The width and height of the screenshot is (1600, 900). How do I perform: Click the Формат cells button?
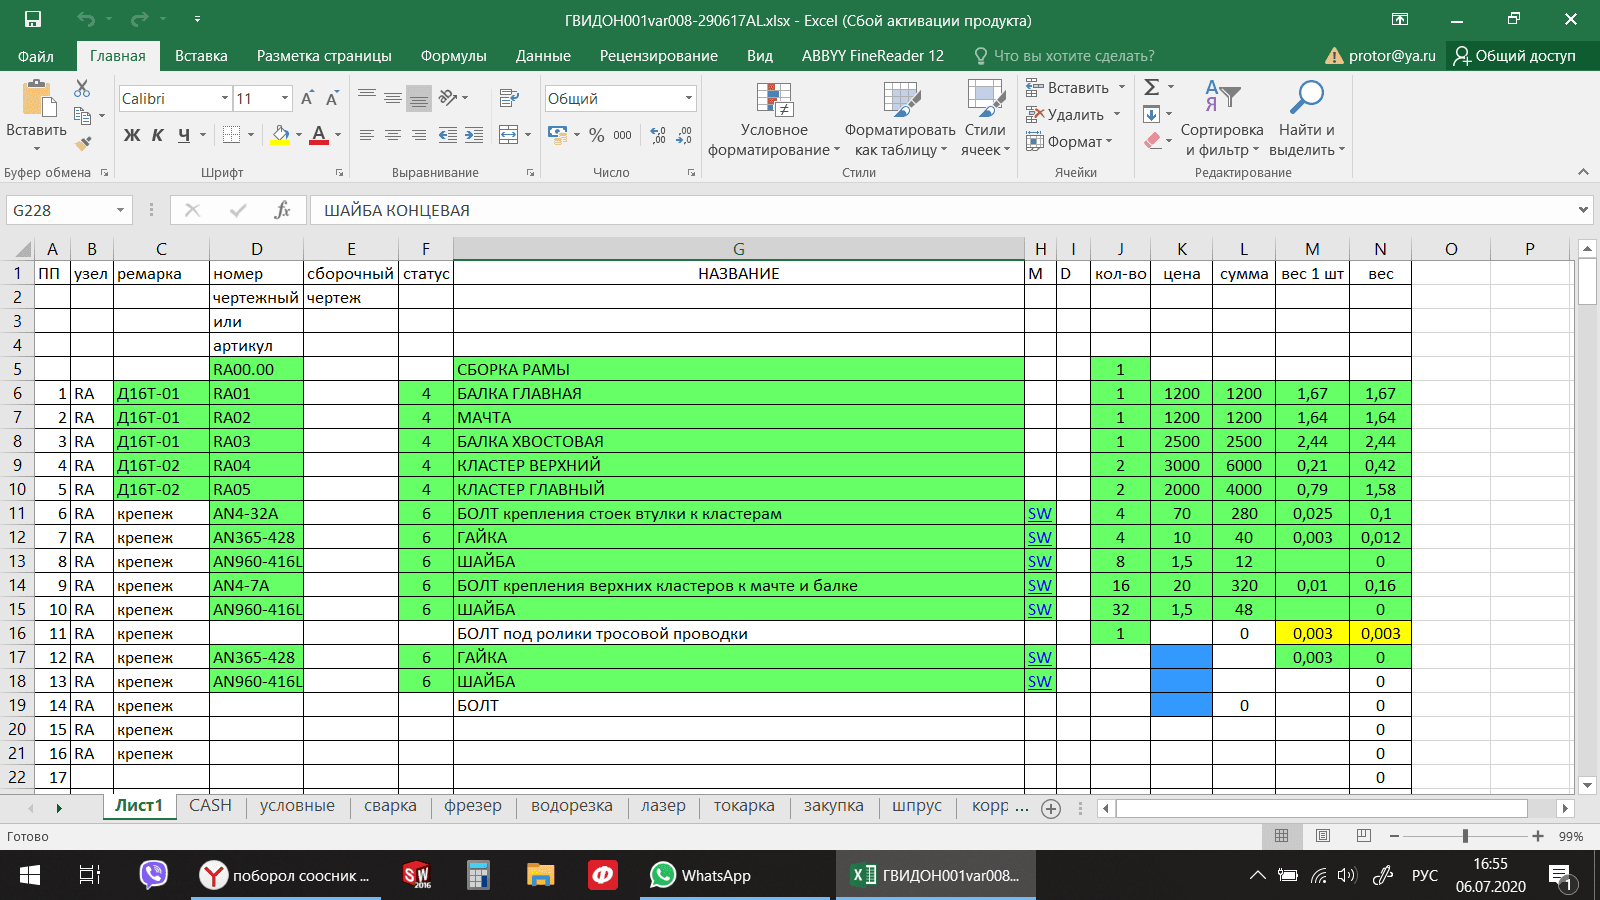pos(1070,141)
